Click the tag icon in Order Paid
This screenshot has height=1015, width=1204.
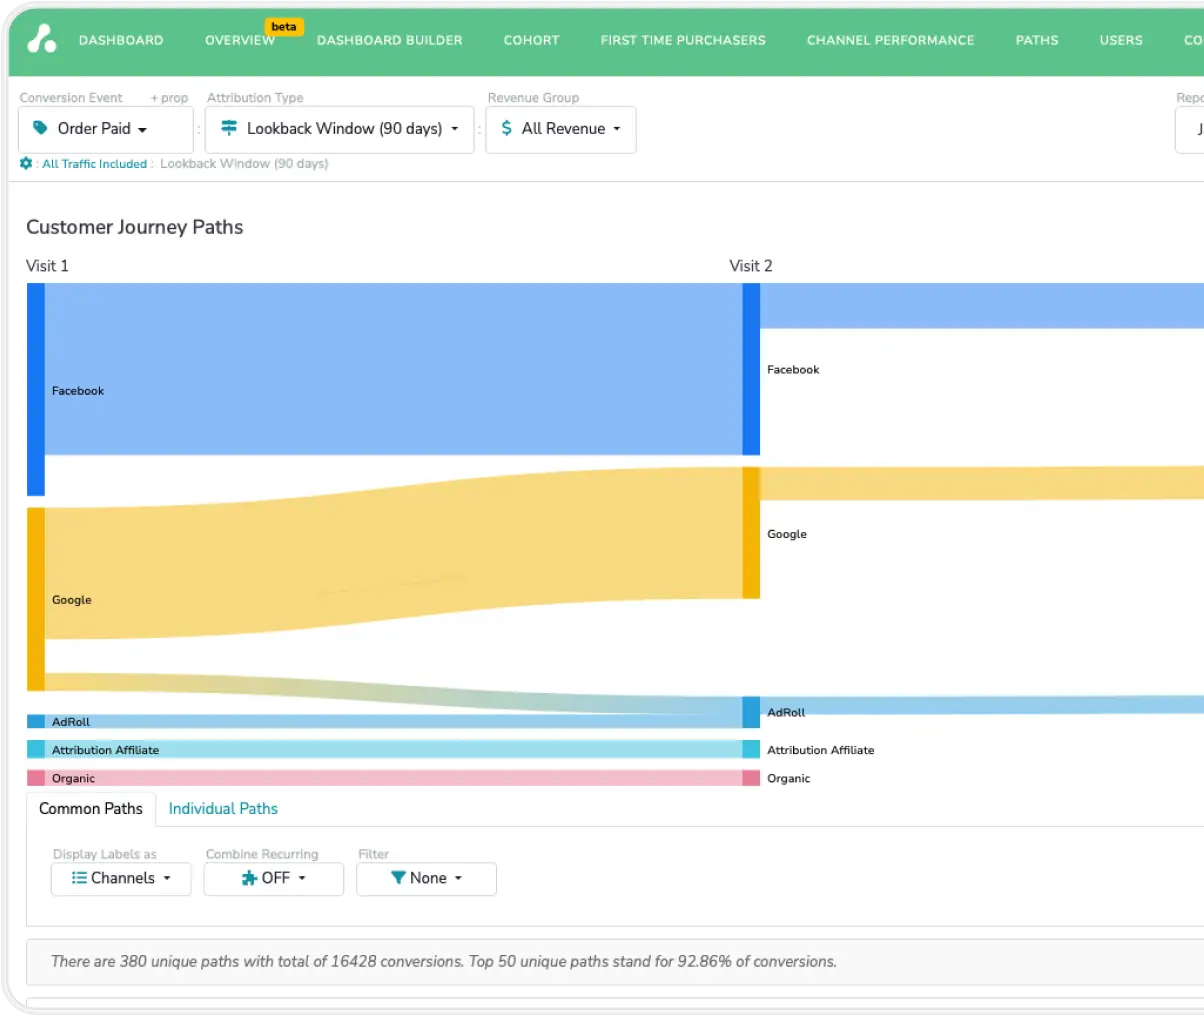coord(40,128)
